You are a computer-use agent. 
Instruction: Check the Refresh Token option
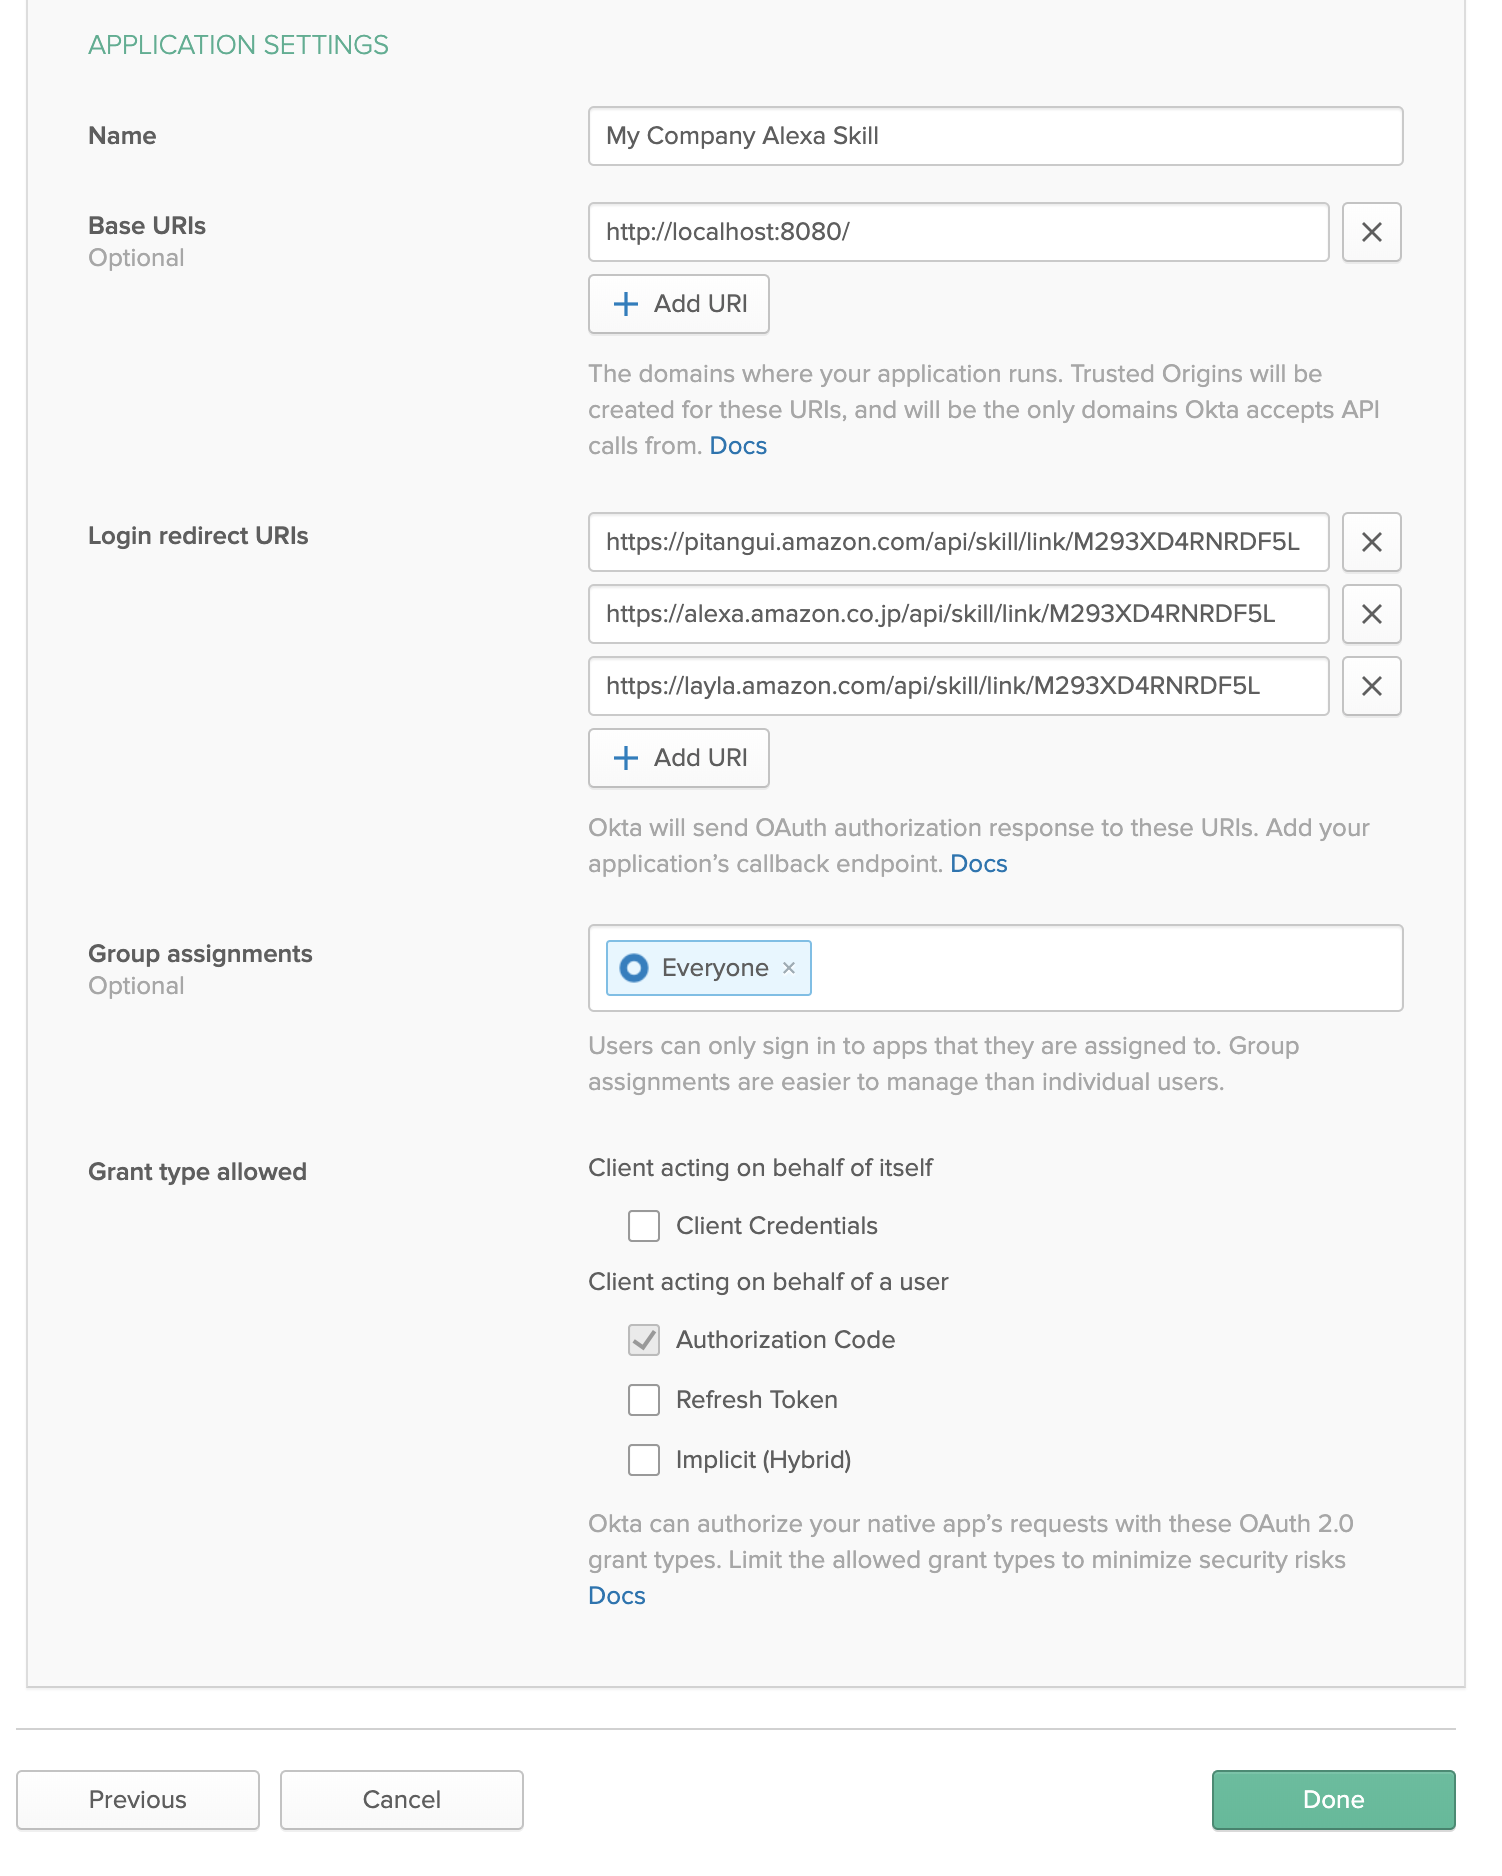(644, 1400)
